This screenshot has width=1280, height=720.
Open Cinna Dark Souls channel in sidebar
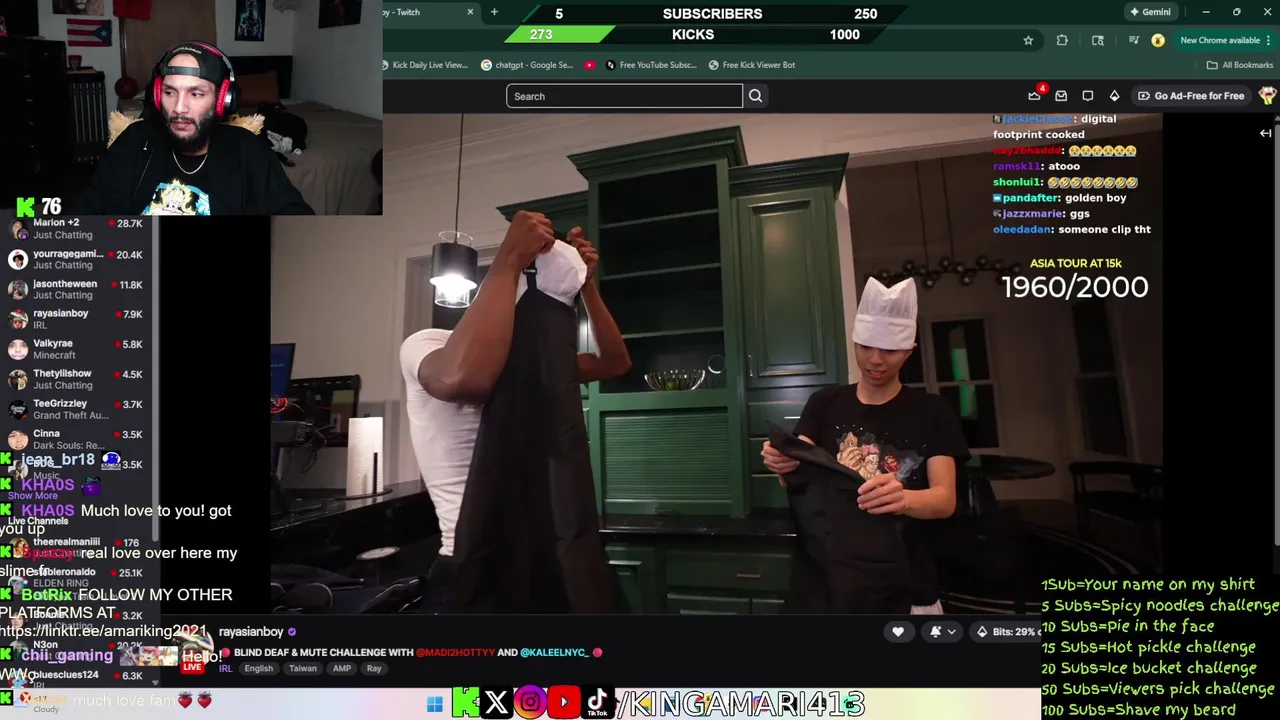pos(76,439)
